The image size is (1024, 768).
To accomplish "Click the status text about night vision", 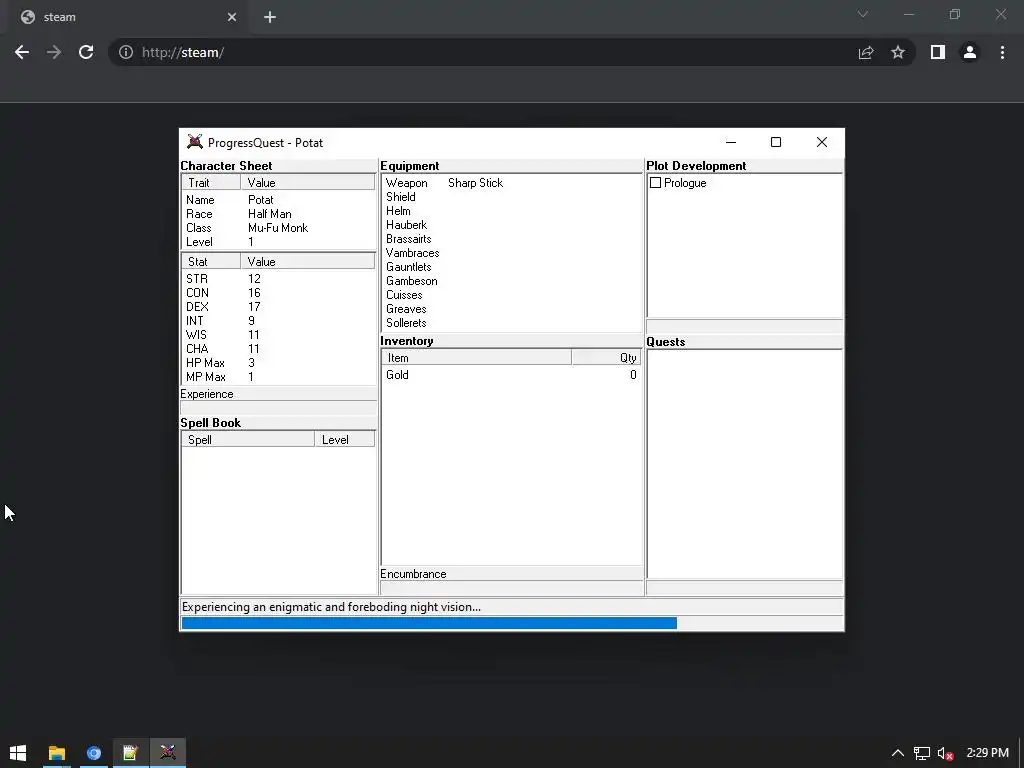I will (x=331, y=607).
